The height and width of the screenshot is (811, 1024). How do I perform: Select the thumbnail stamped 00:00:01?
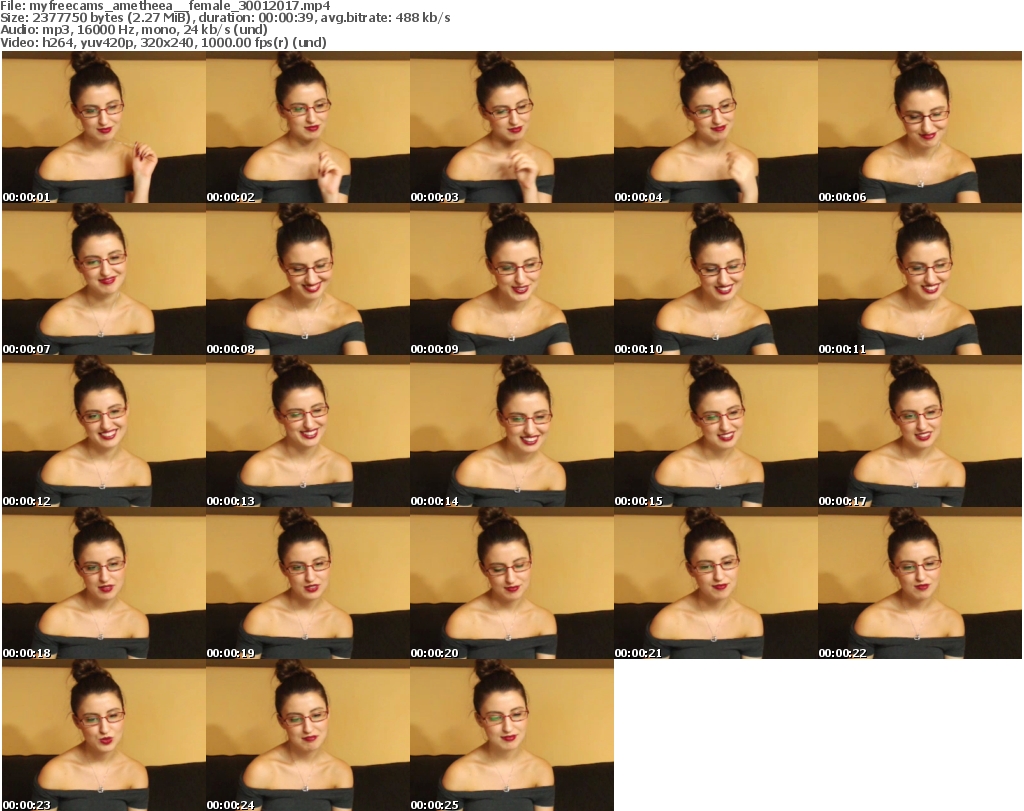point(104,127)
